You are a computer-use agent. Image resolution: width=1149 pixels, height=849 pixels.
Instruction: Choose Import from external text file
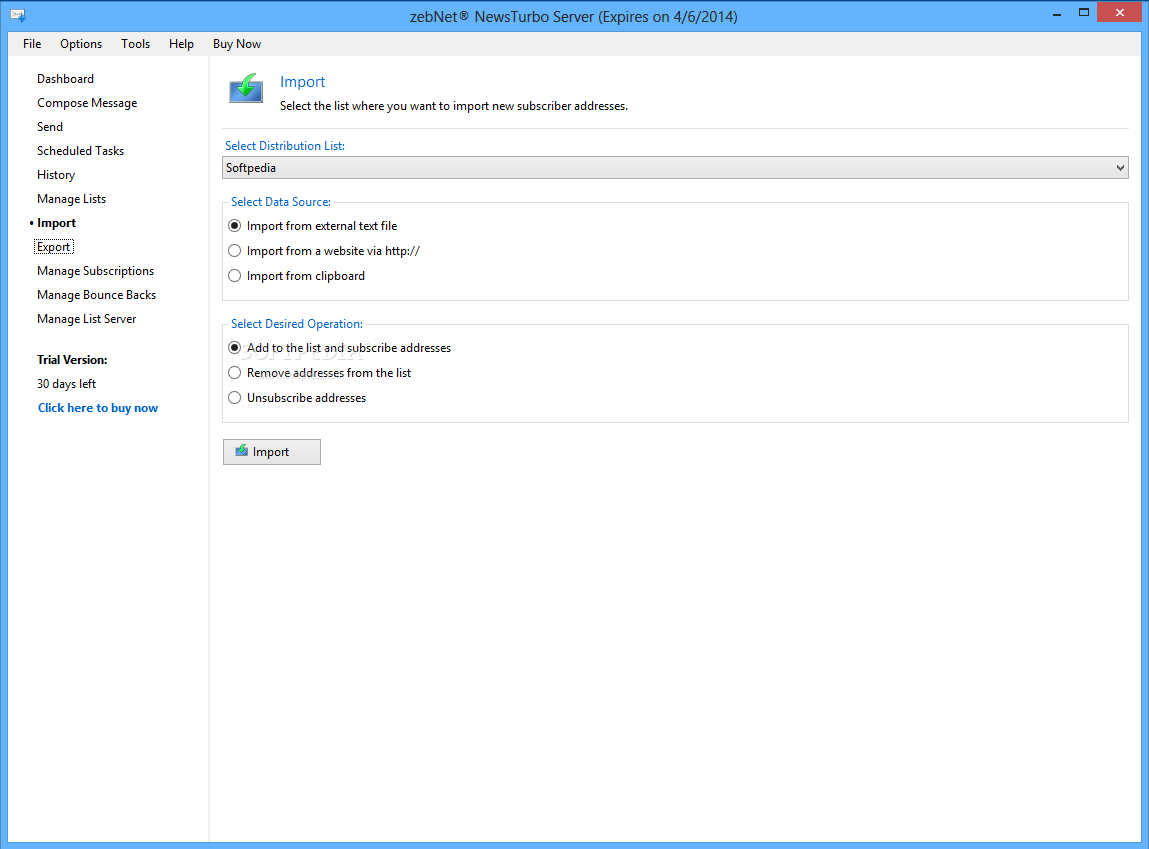(x=314, y=226)
